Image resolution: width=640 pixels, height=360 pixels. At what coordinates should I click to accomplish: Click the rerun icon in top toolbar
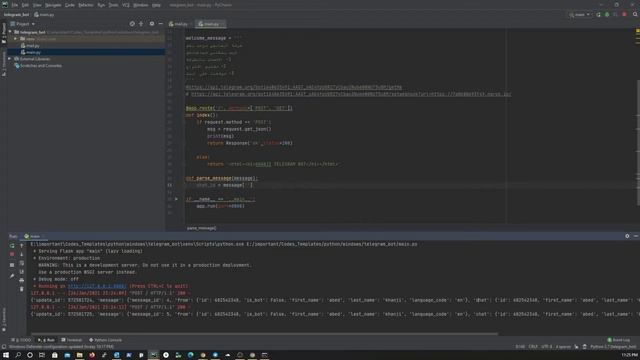(598, 15)
